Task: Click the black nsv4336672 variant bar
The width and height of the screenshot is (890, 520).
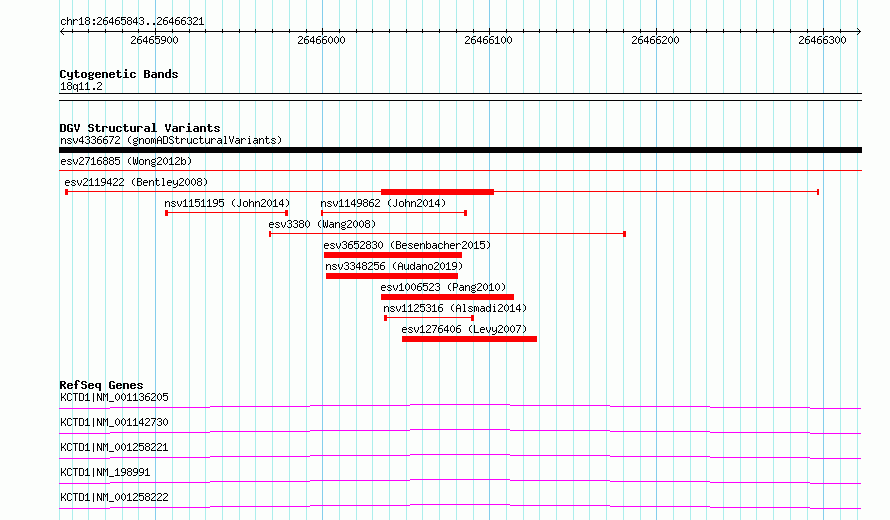Action: tap(460, 150)
